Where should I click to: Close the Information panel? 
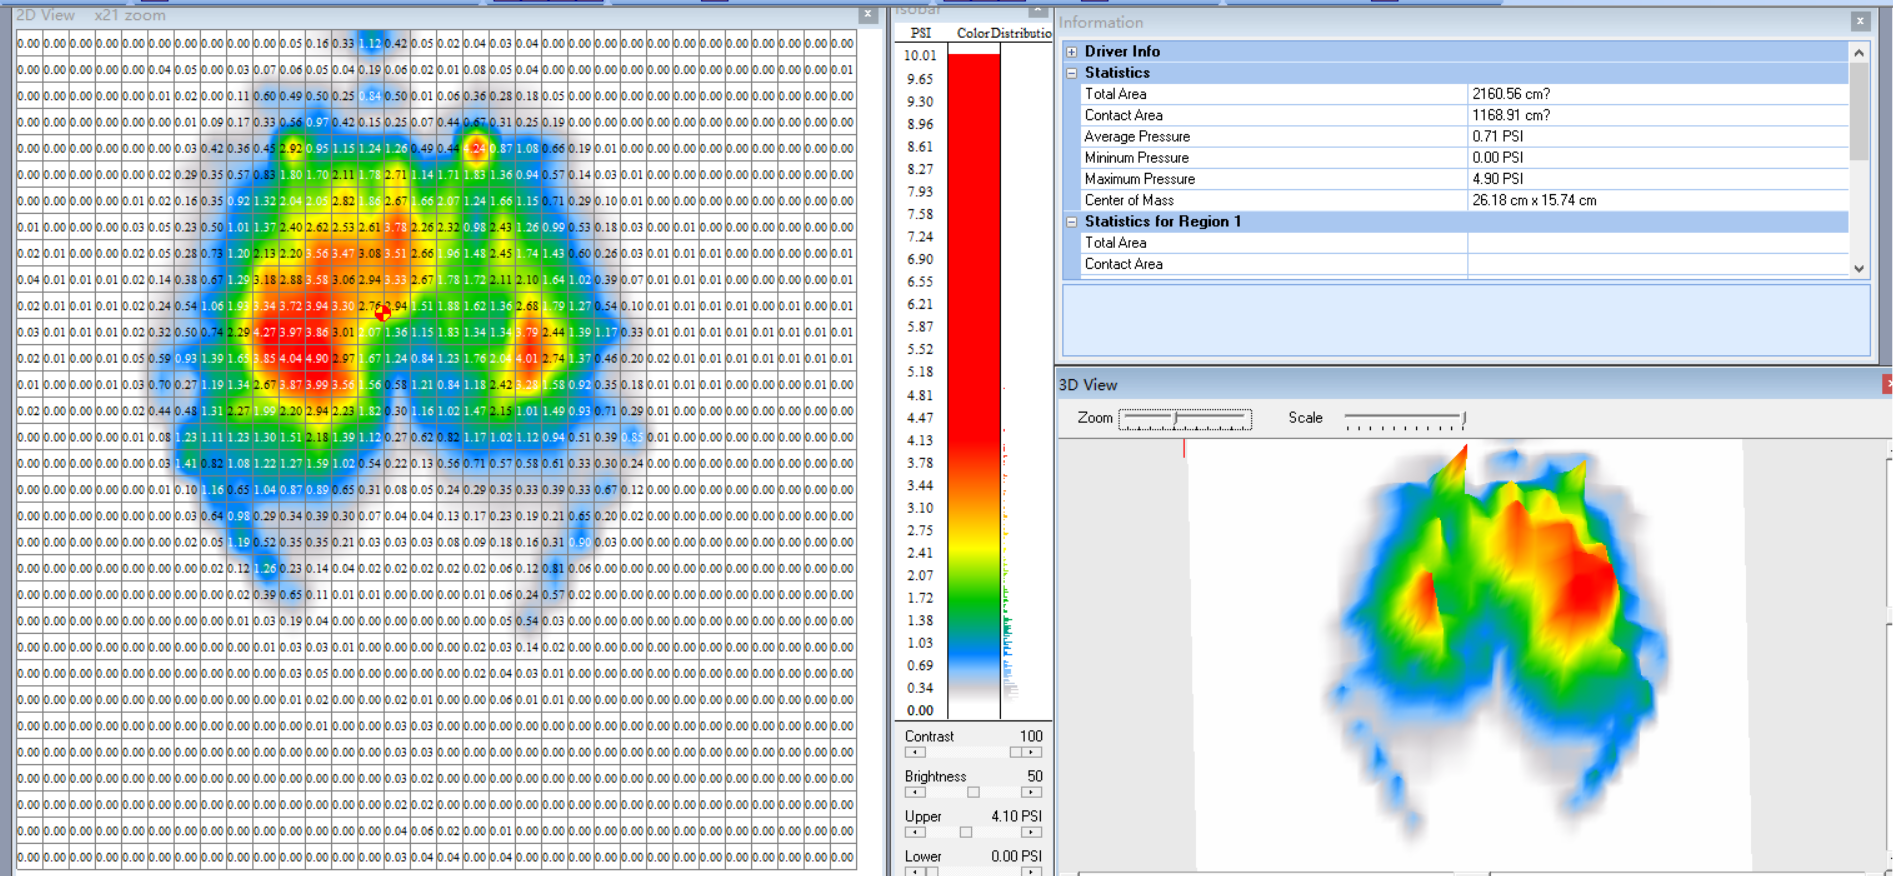(1860, 21)
